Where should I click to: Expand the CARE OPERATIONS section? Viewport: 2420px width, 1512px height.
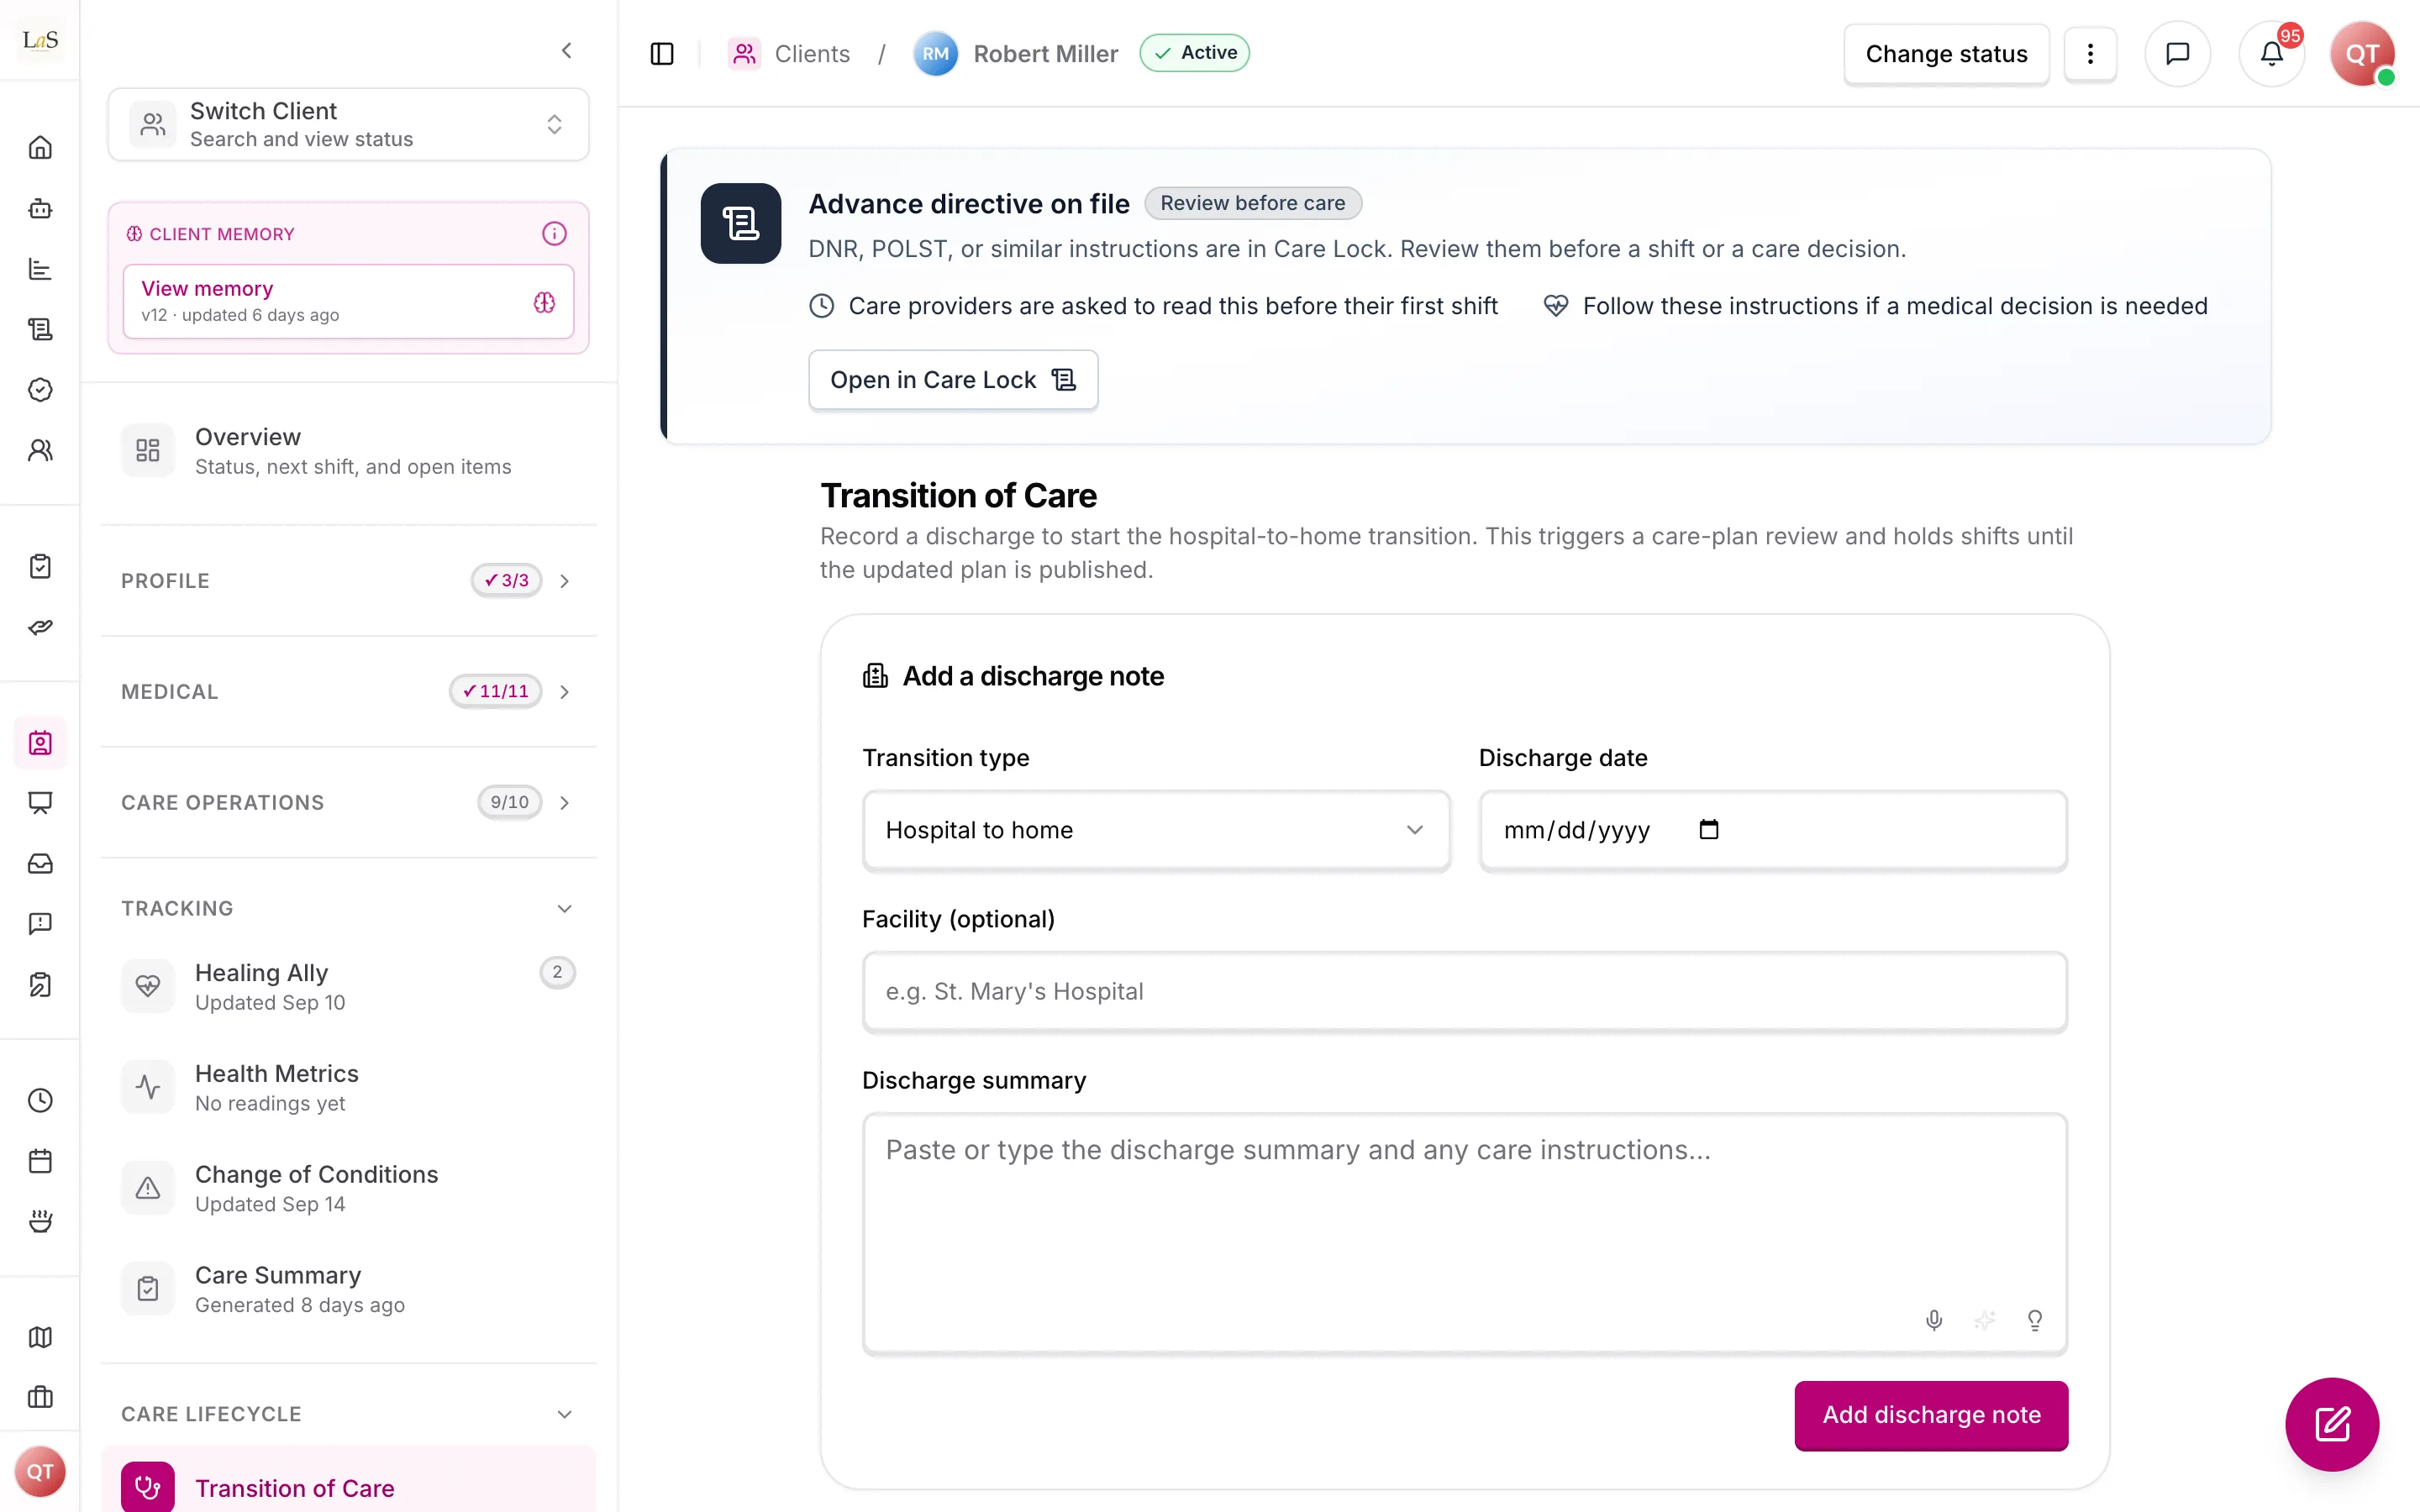pos(348,803)
